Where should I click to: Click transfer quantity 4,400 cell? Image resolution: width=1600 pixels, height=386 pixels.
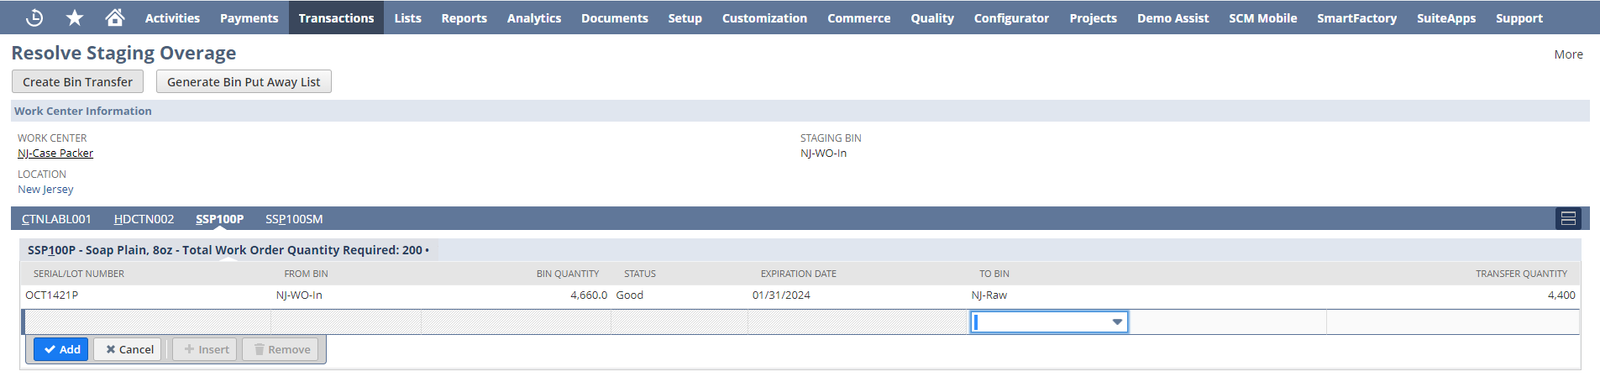click(x=1561, y=295)
